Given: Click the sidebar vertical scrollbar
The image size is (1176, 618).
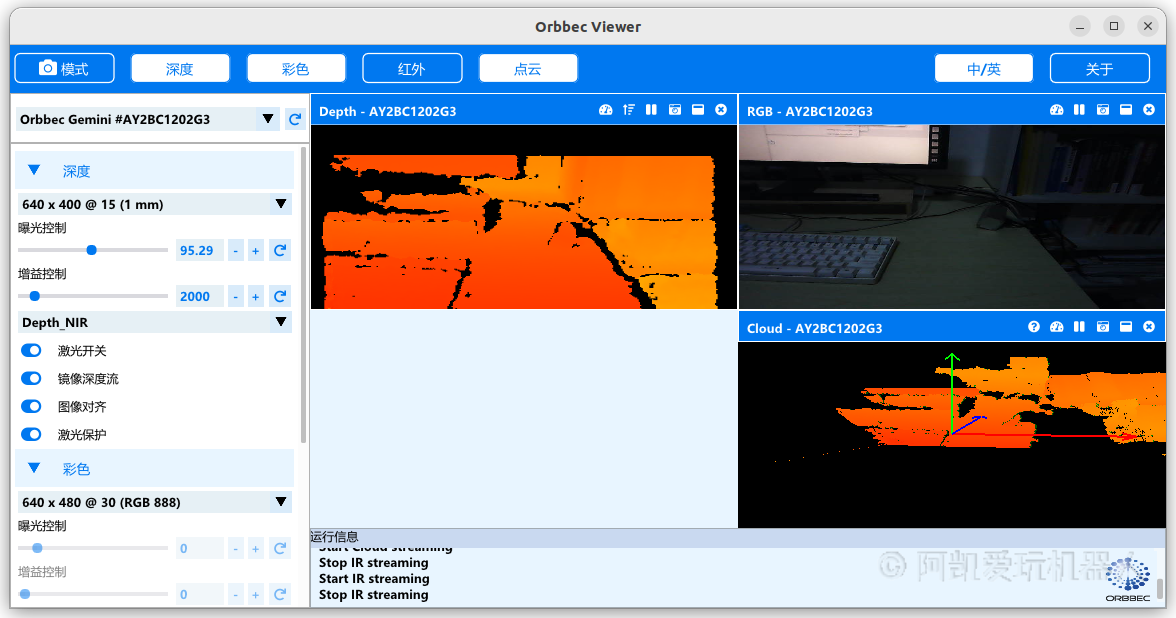Looking at the screenshot, I should (x=303, y=295).
